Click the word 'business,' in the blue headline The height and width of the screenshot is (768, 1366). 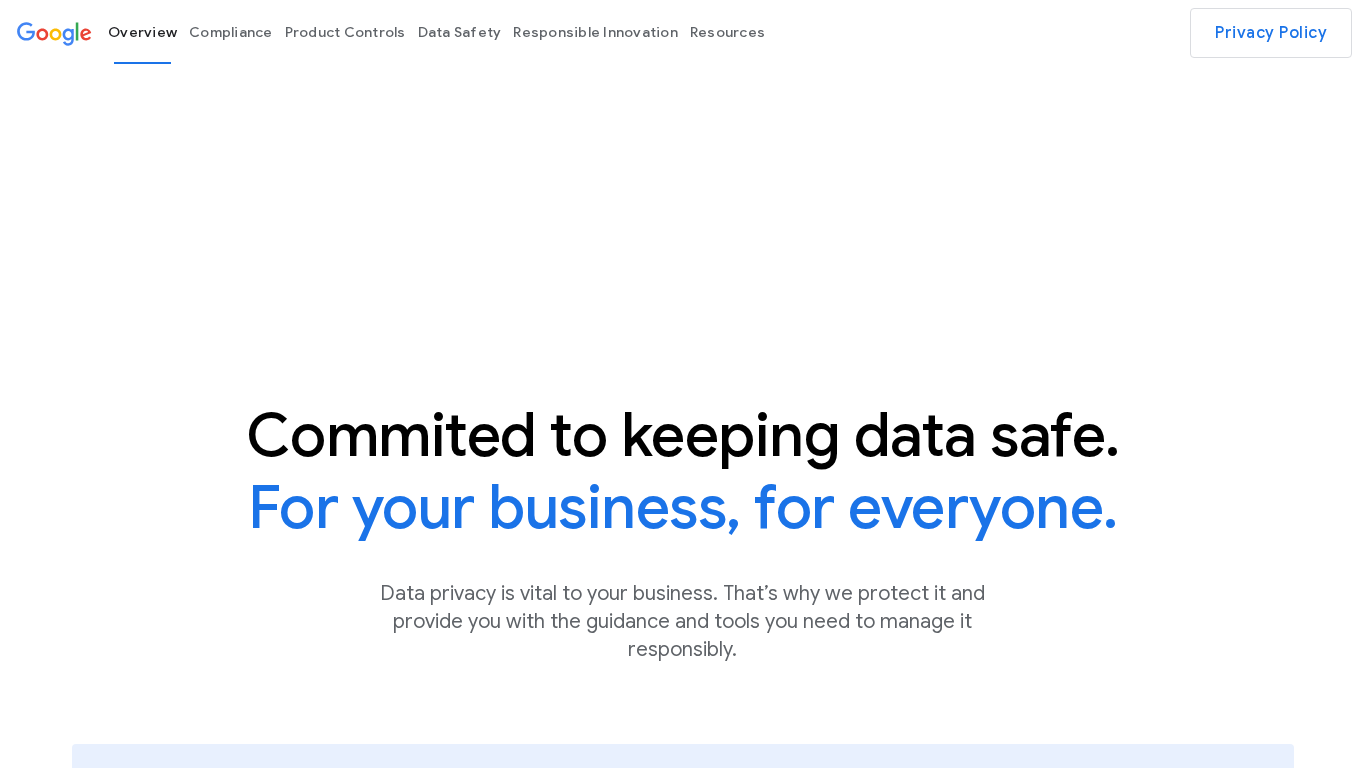coord(613,508)
